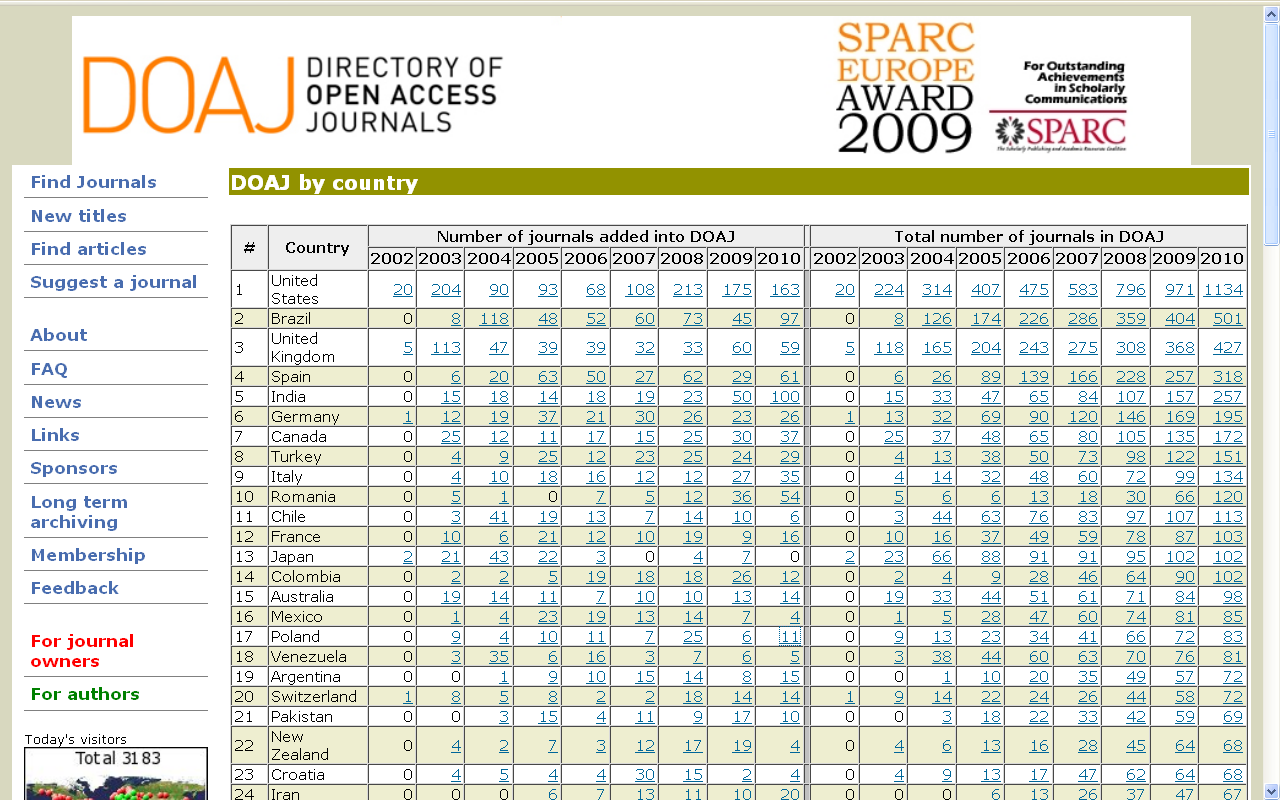This screenshot has height=800, width=1280.
Task: Open 57 in the Argentina row
Action: coord(1185,677)
